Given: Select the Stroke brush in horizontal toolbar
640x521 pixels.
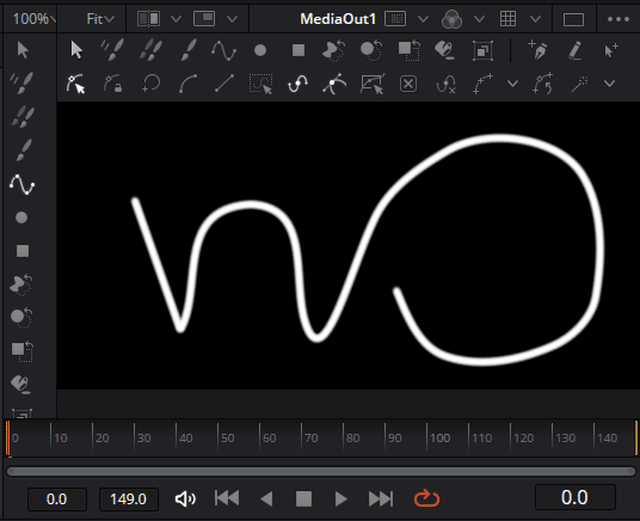Looking at the screenshot, I should 188,50.
